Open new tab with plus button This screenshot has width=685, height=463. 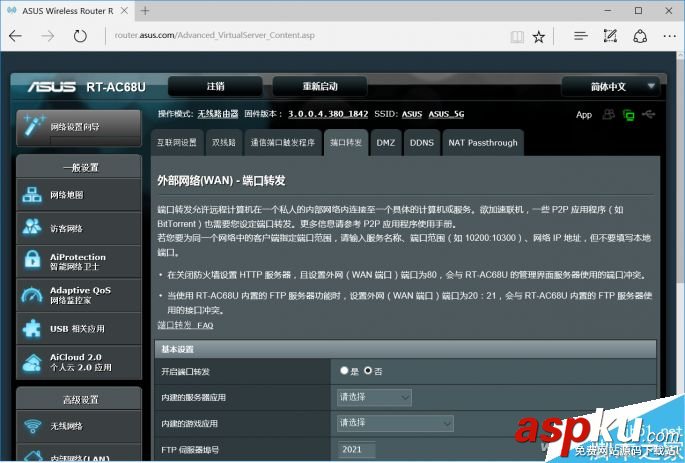pyautogui.click(x=145, y=11)
